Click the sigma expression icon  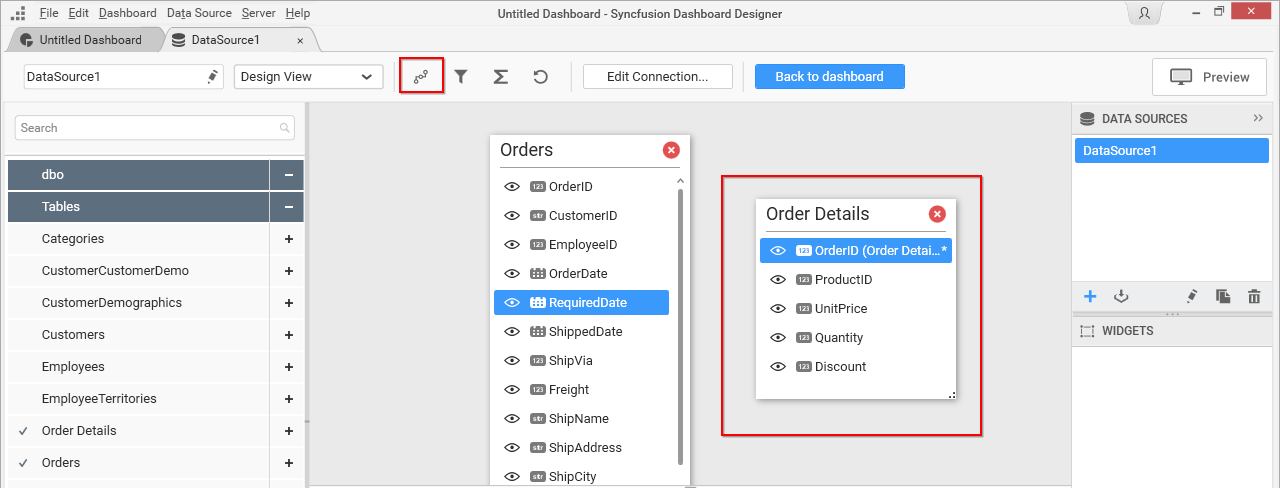(x=501, y=76)
